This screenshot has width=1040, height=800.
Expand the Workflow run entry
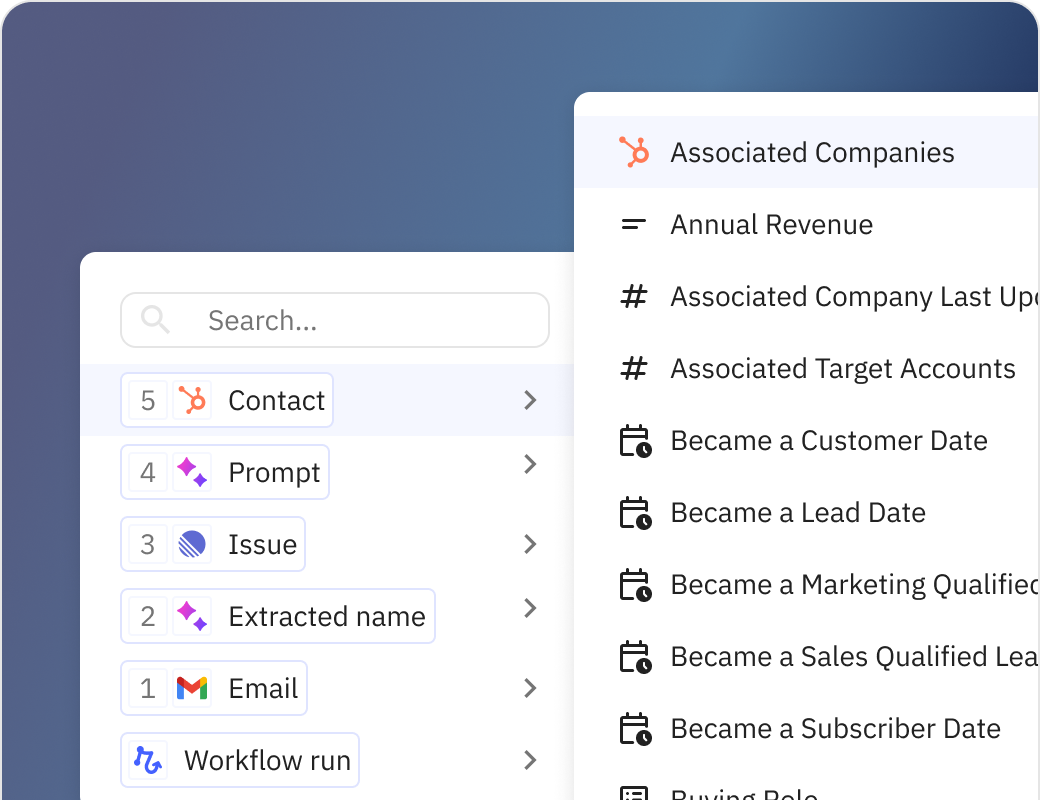pyautogui.click(x=530, y=760)
